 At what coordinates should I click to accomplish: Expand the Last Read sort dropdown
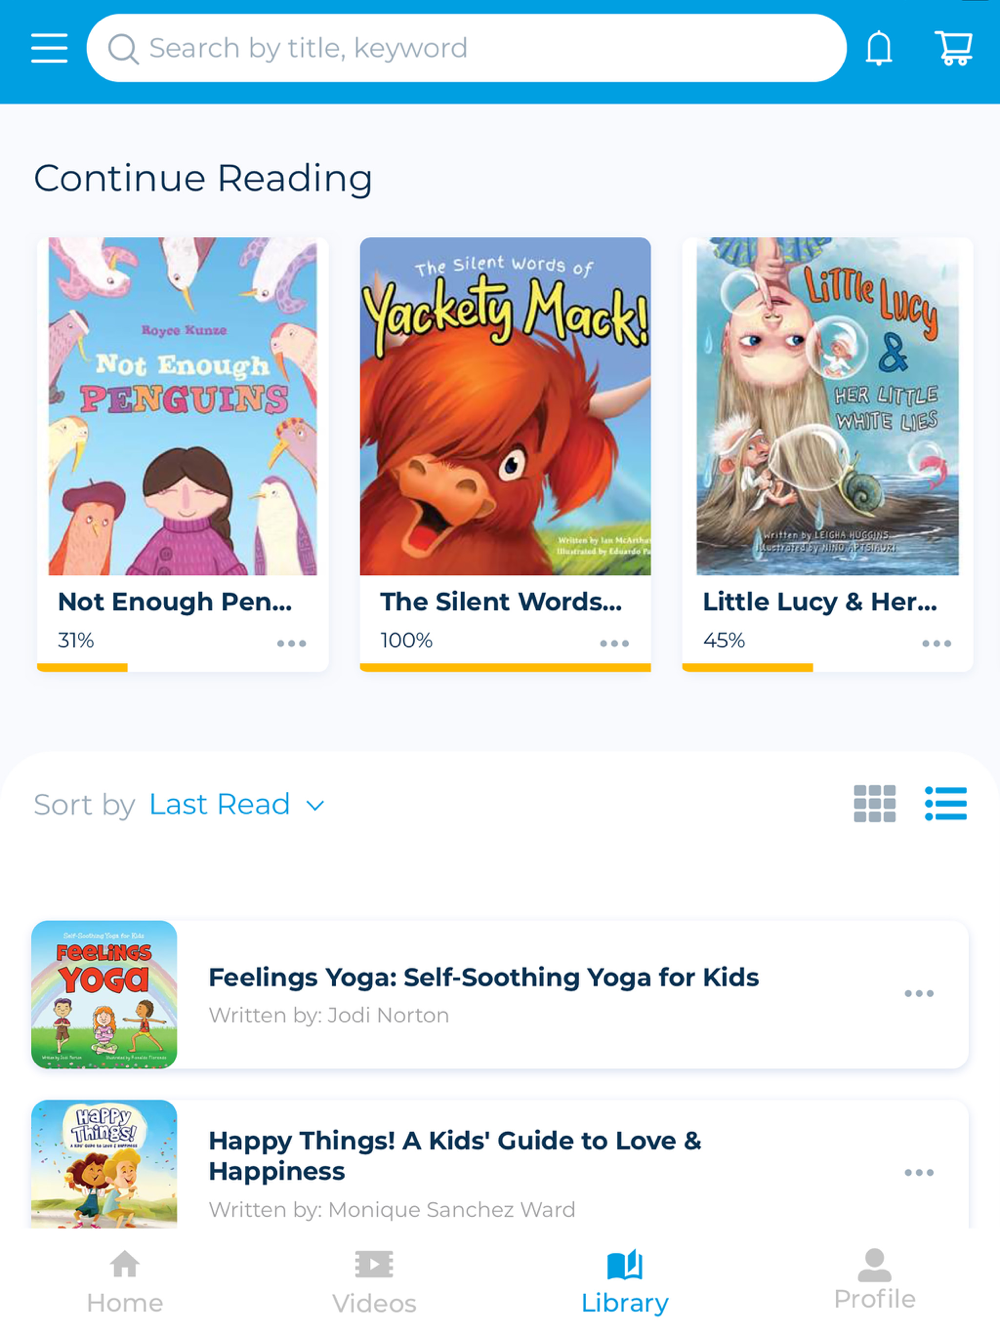pyautogui.click(x=237, y=805)
